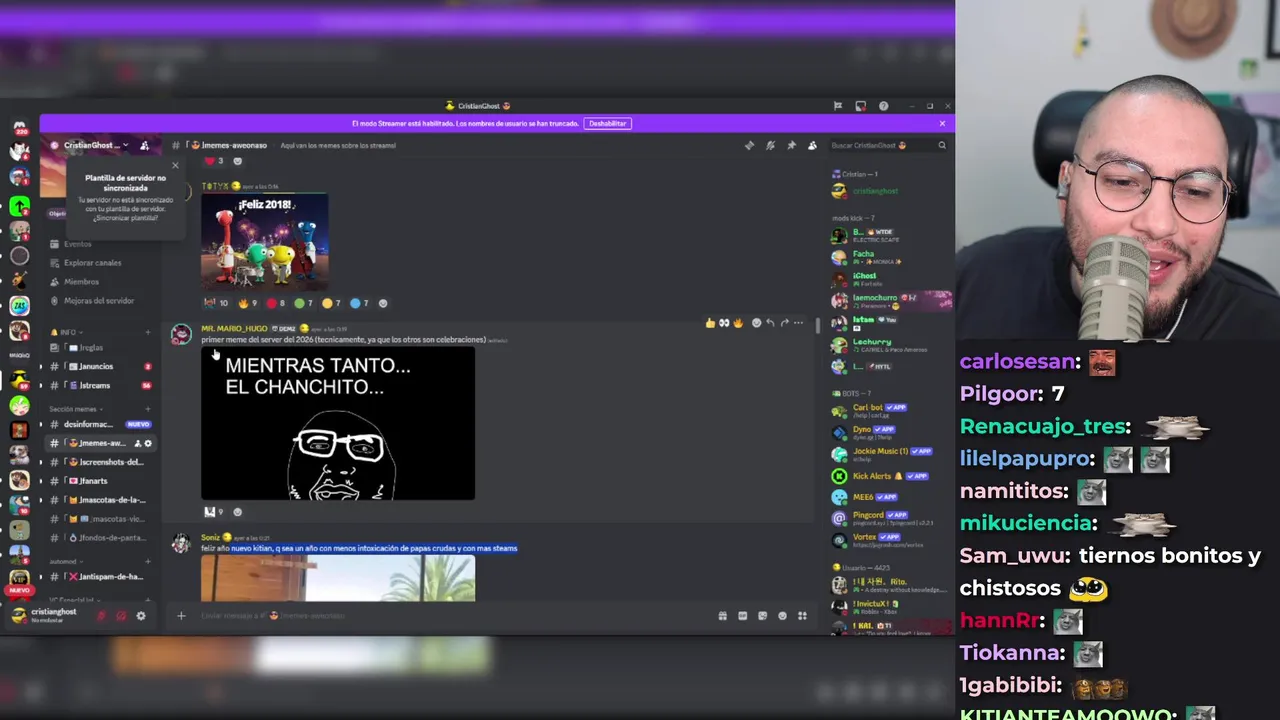The height and width of the screenshot is (720, 1280).
Task: Dismiss the purple Streamer mode banner
Action: point(942,123)
